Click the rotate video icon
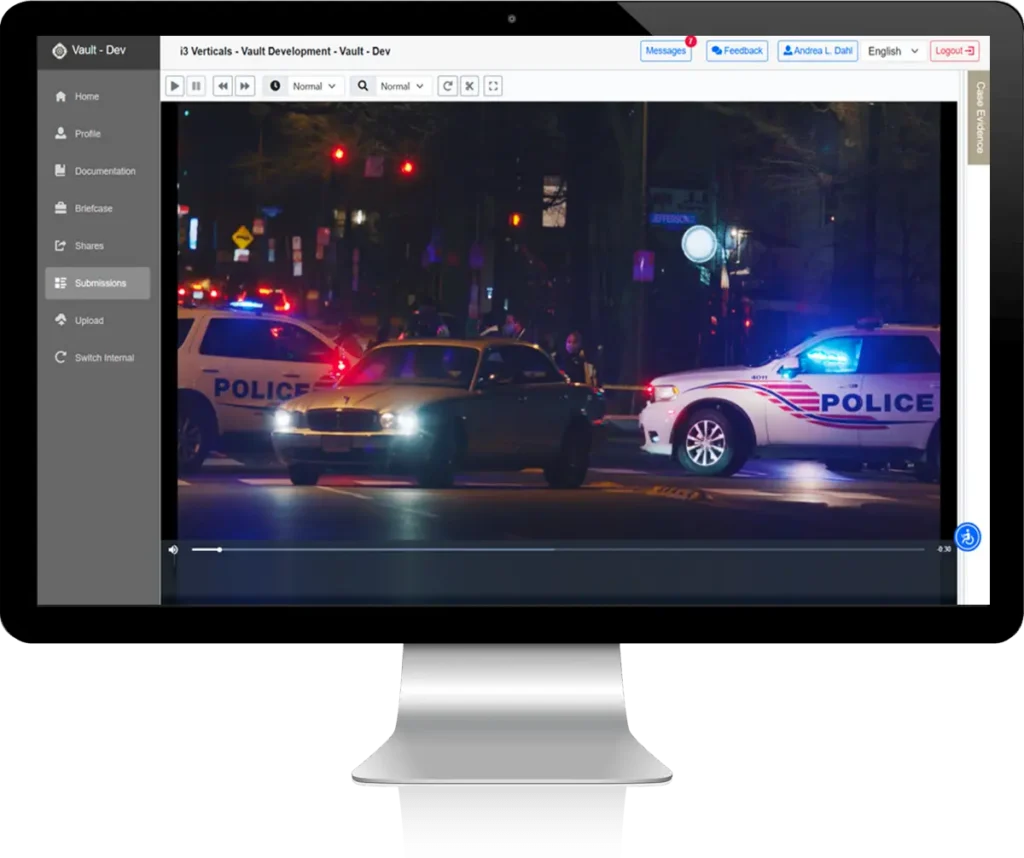Viewport: 1024px width, 858px height. (x=447, y=86)
